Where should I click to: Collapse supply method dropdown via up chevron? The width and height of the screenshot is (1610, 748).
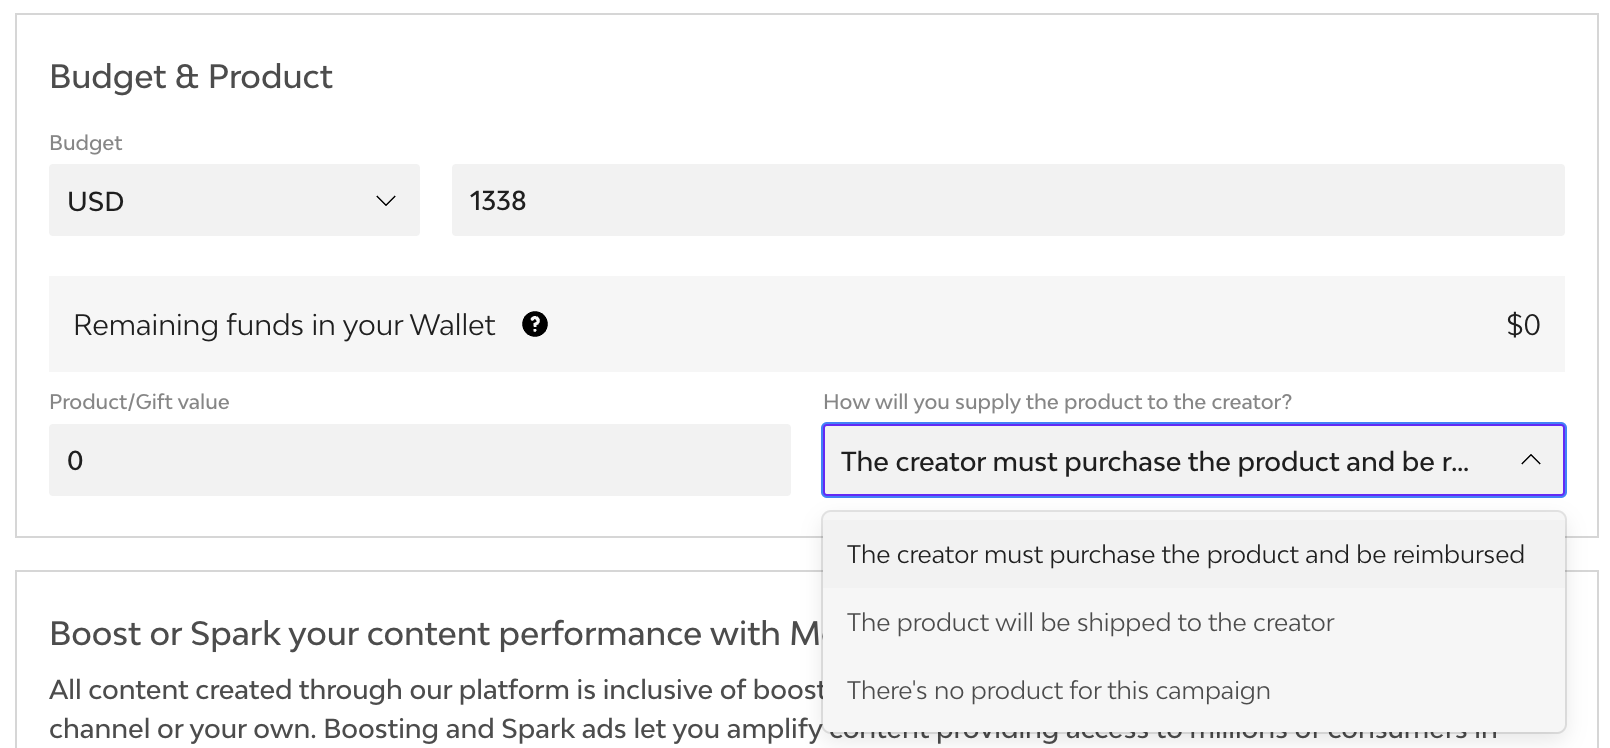pos(1530,460)
